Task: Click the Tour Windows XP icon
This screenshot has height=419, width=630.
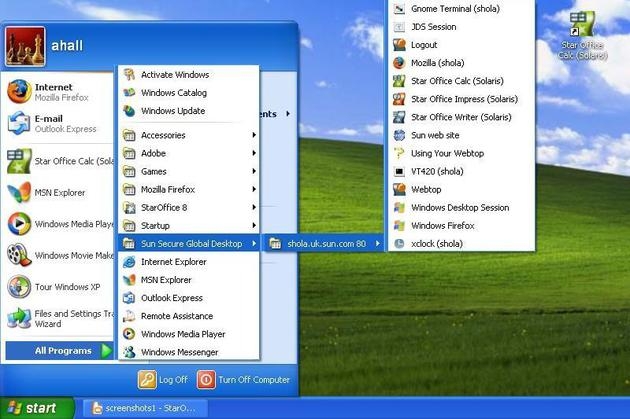Action: pos(19,286)
